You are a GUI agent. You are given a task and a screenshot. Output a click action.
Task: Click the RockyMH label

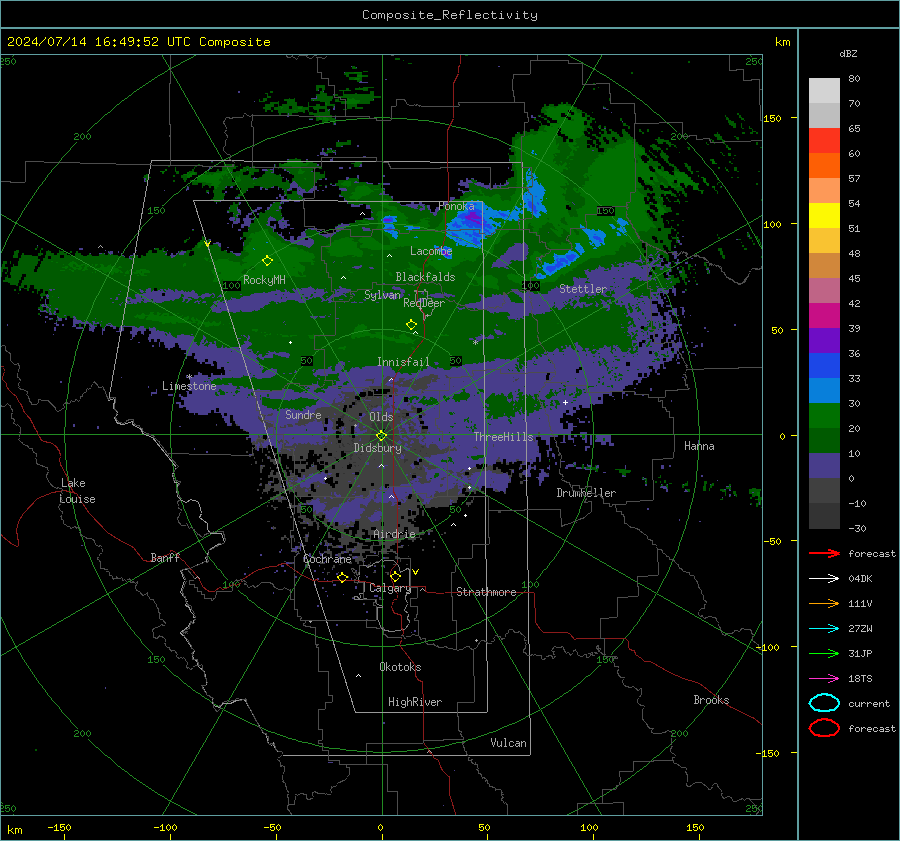tap(264, 280)
